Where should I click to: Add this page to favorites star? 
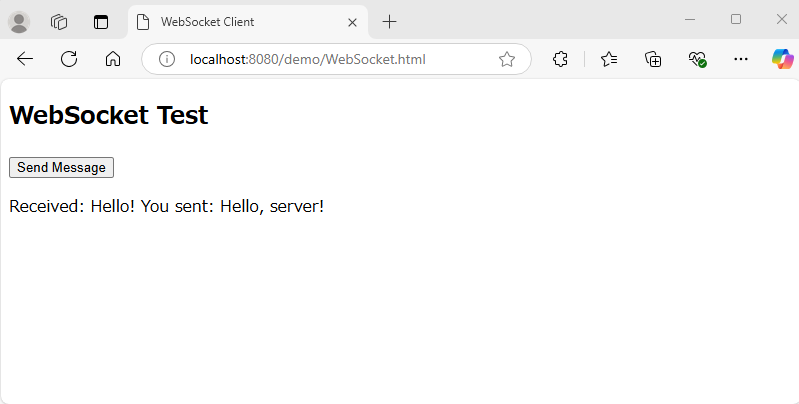(x=507, y=59)
